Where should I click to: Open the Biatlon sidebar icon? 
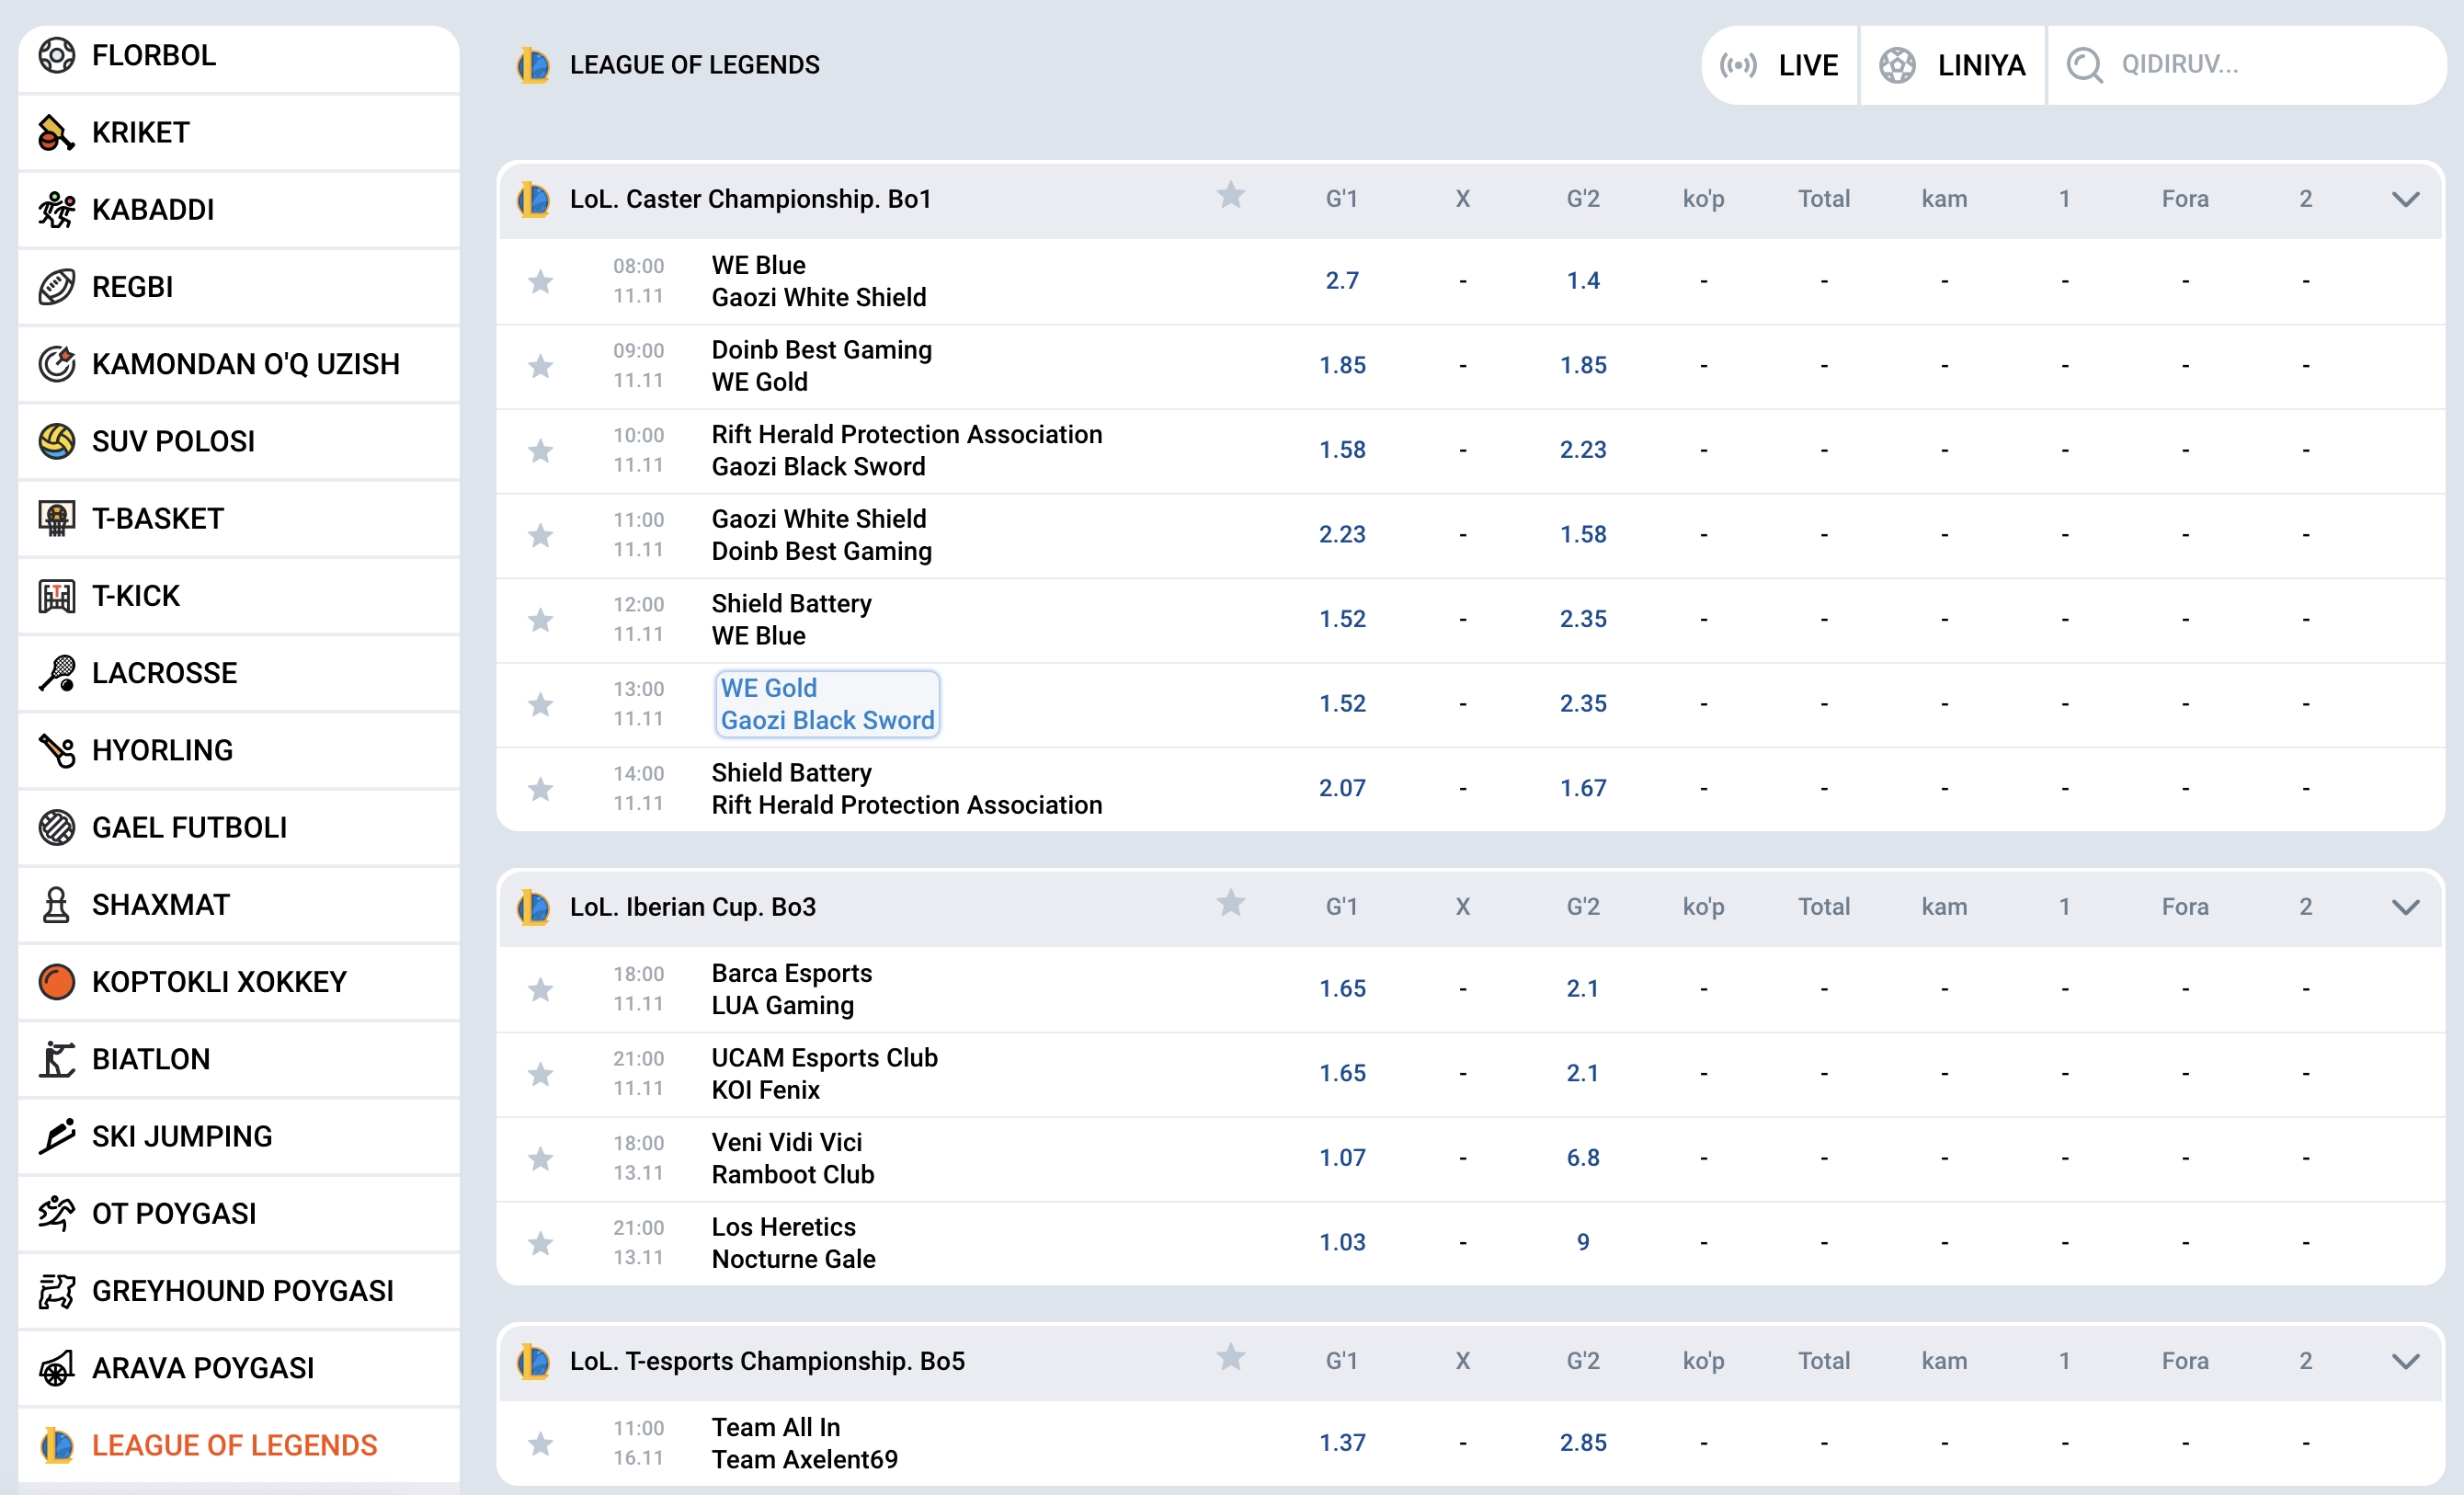(57, 1059)
